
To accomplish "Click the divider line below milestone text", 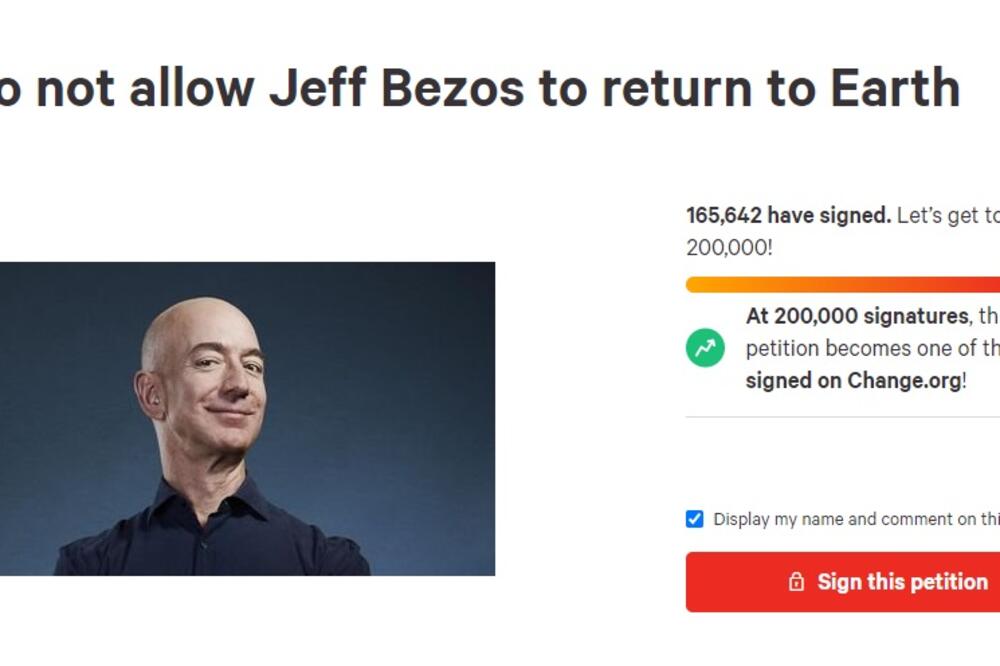I will tap(843, 417).
